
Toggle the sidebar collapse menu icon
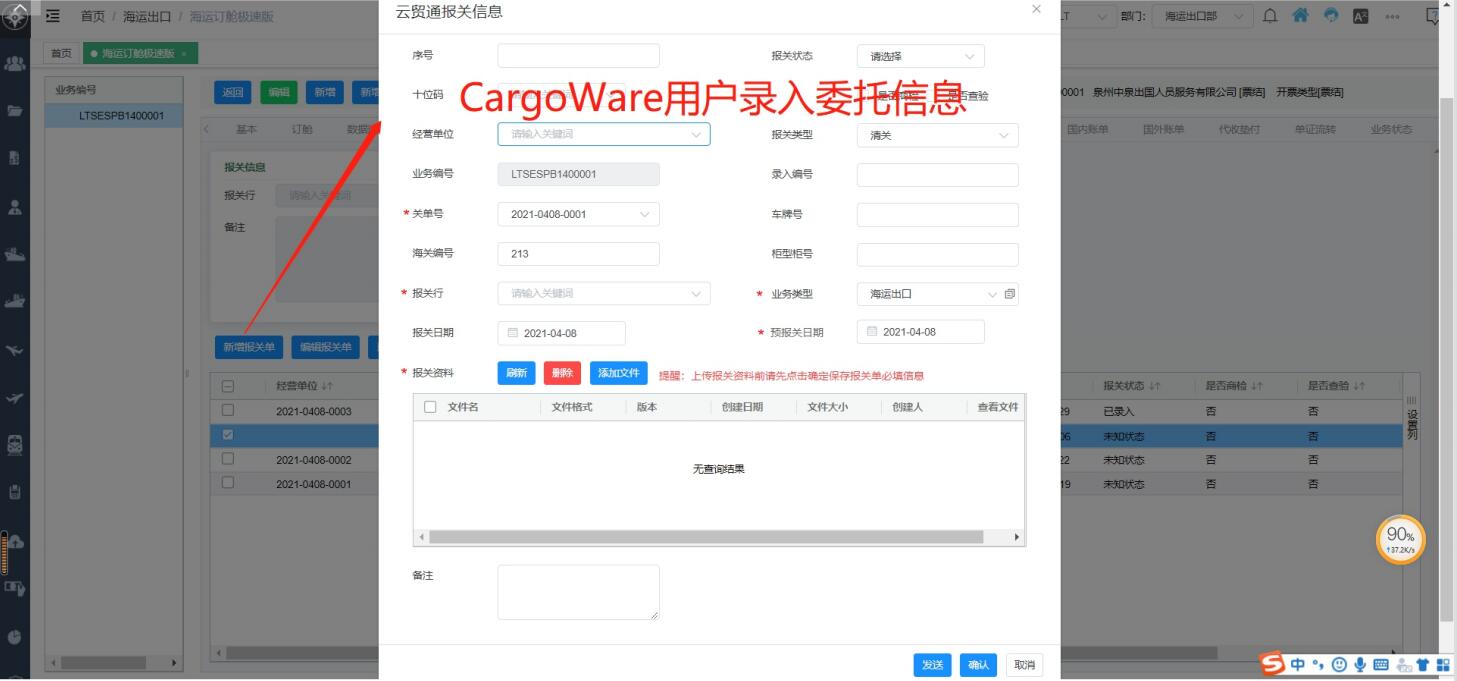[53, 16]
